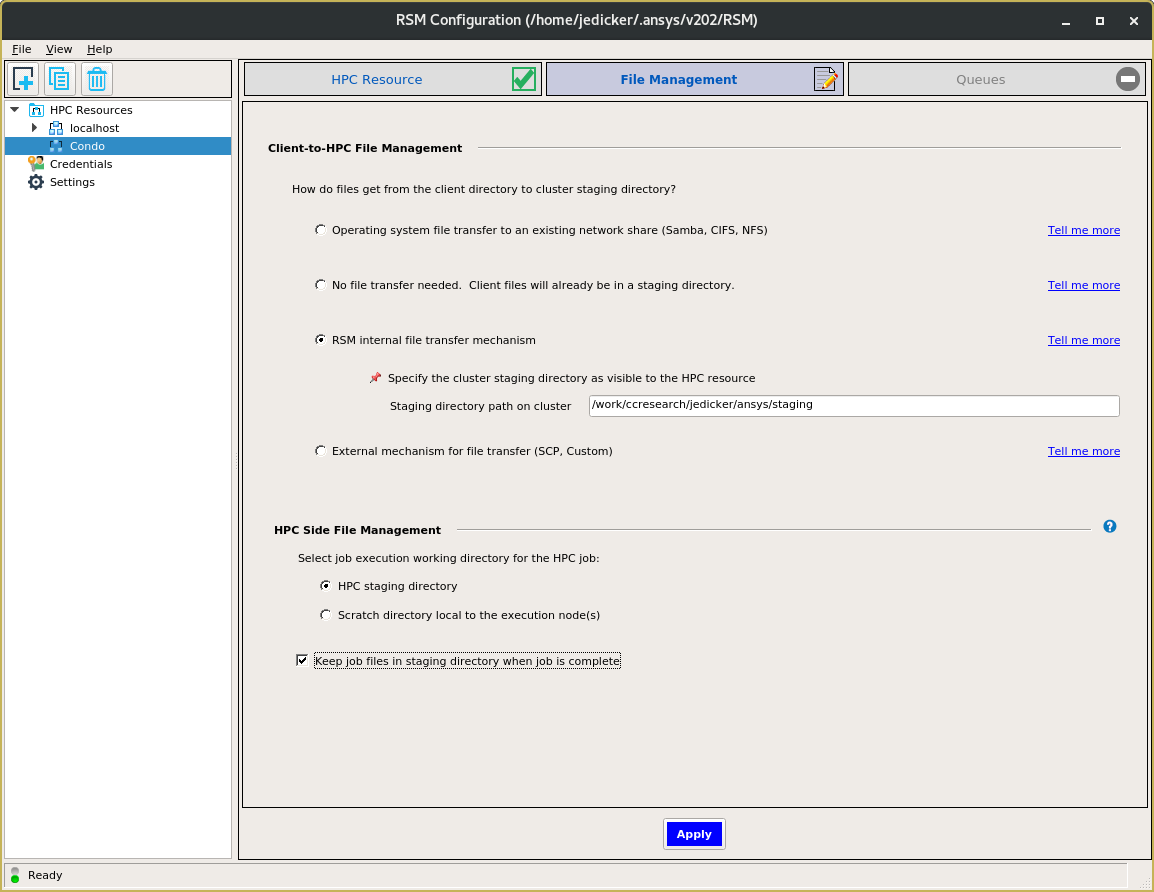1154x892 pixels.
Task: Maximize the RSM Configuration window
Action: point(1100,21)
